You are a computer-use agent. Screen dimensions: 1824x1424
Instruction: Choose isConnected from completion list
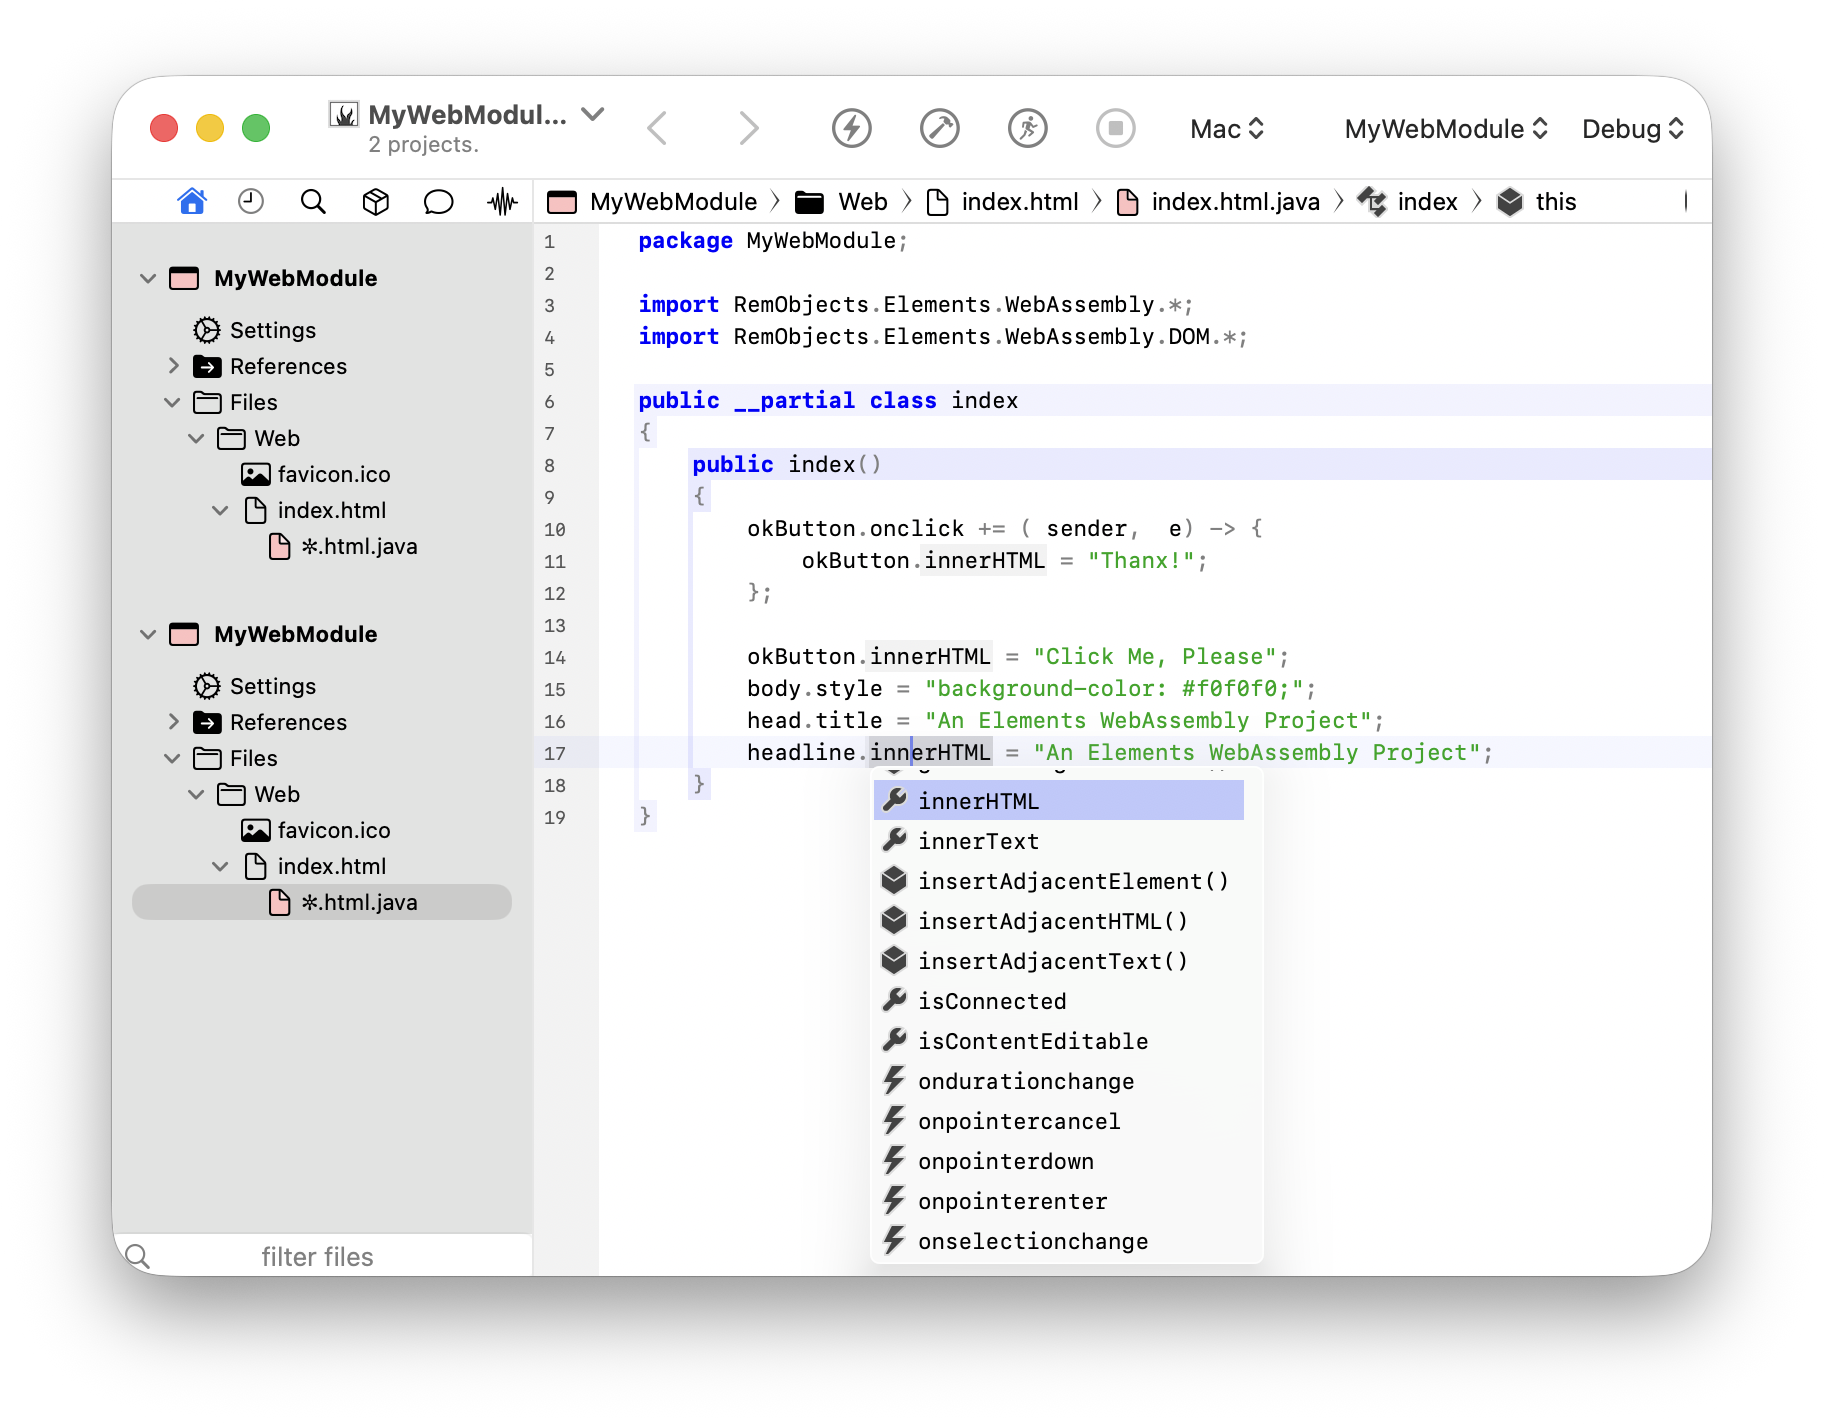(1058, 1001)
